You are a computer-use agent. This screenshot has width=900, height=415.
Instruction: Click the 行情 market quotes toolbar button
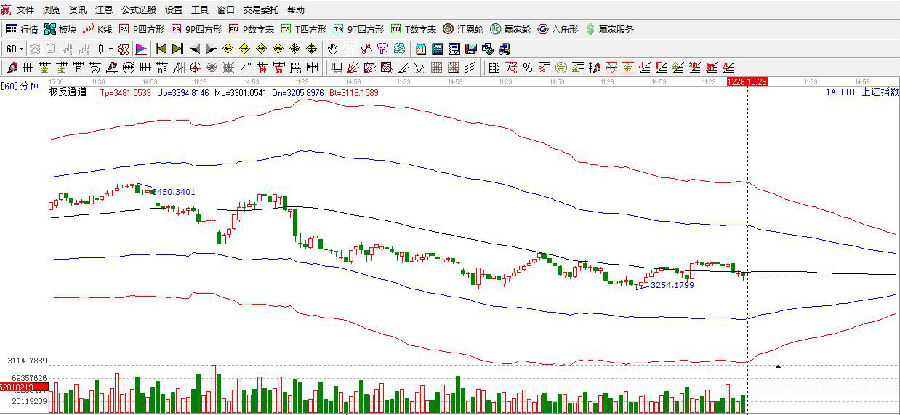pyautogui.click(x=23, y=28)
